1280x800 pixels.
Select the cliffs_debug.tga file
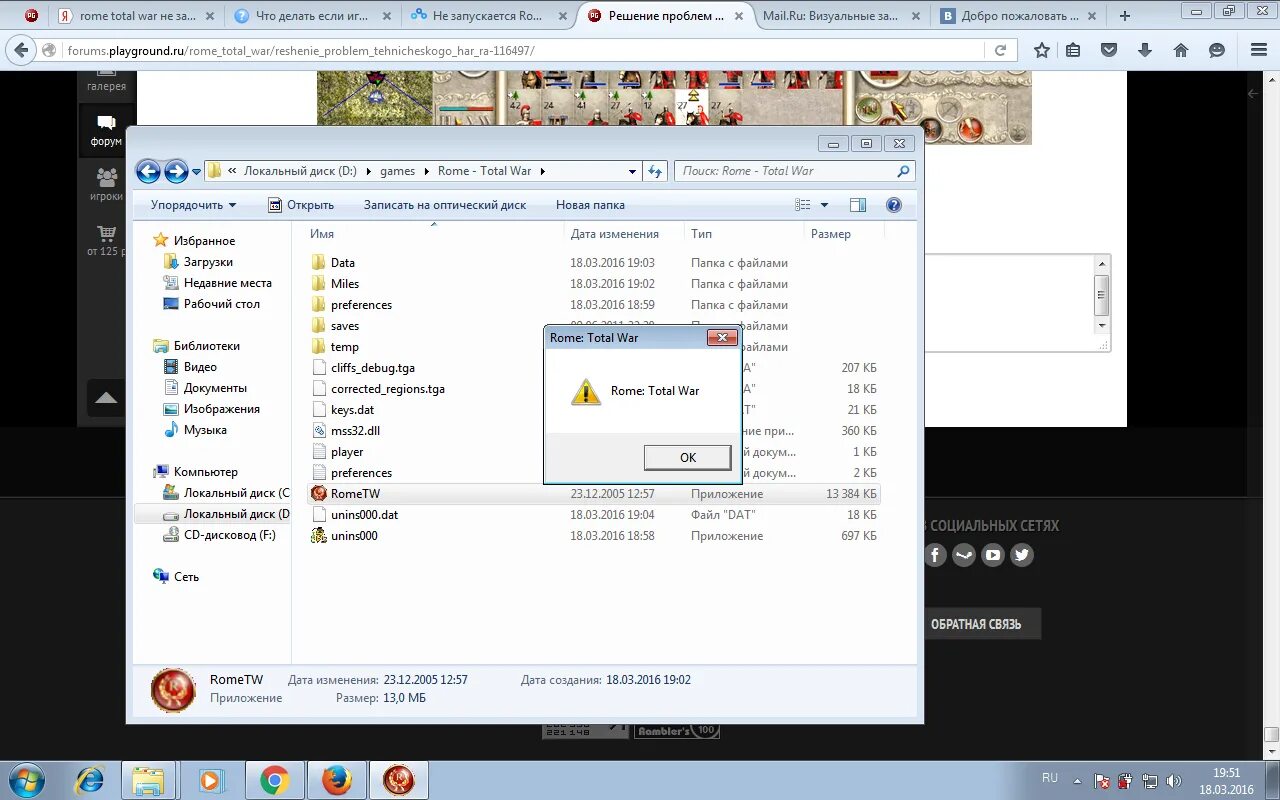pos(372,368)
